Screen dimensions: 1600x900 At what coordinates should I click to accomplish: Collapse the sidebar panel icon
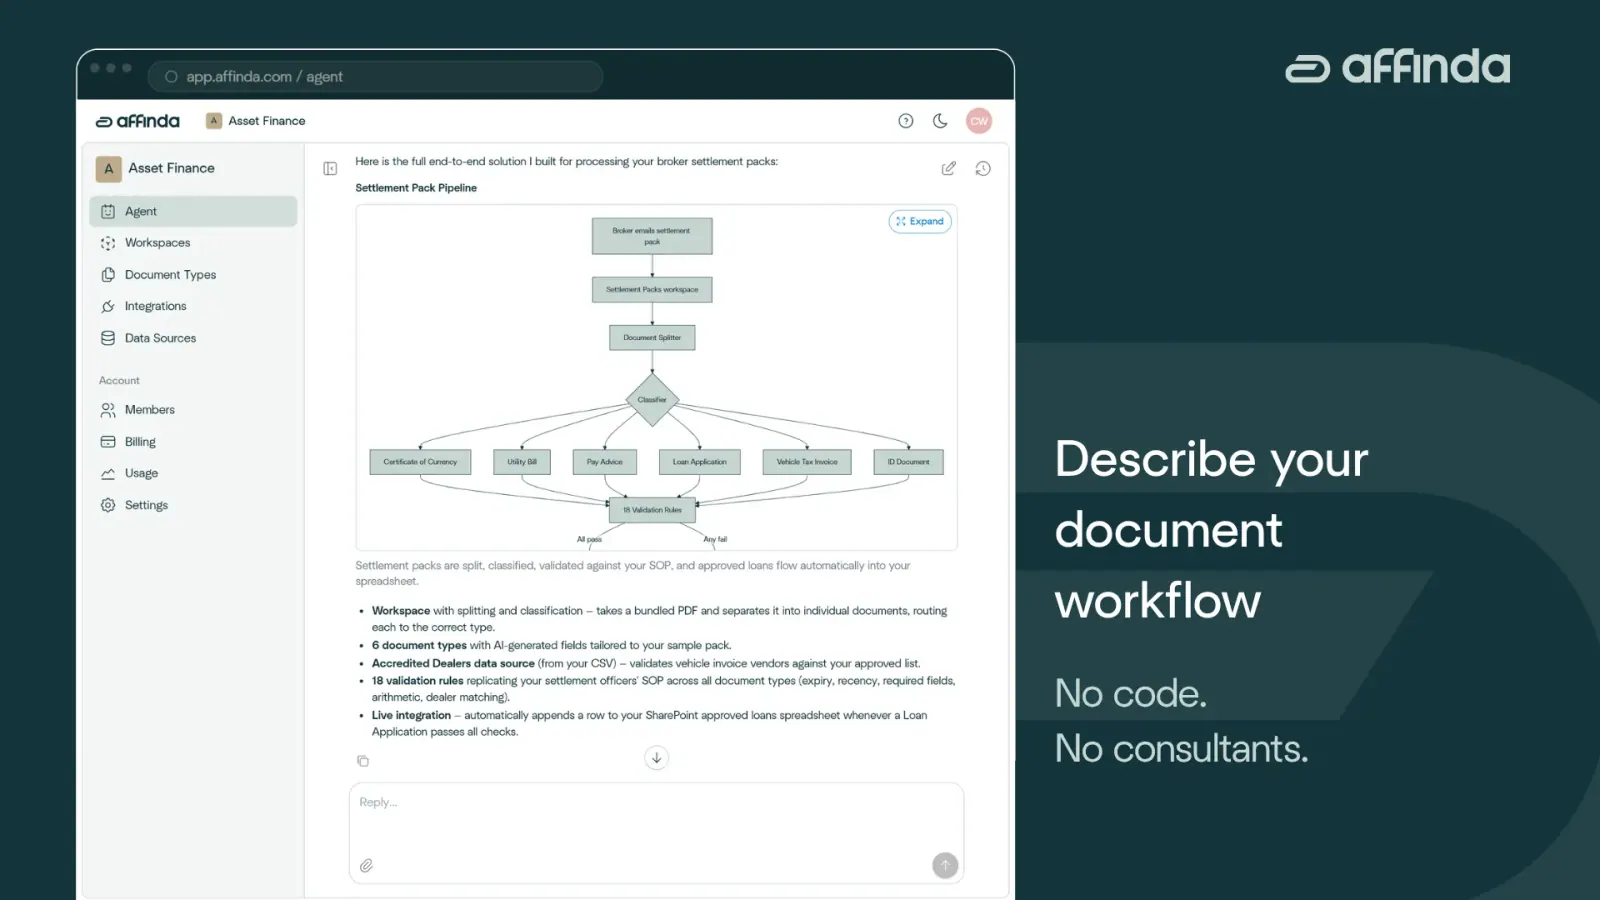pos(330,169)
